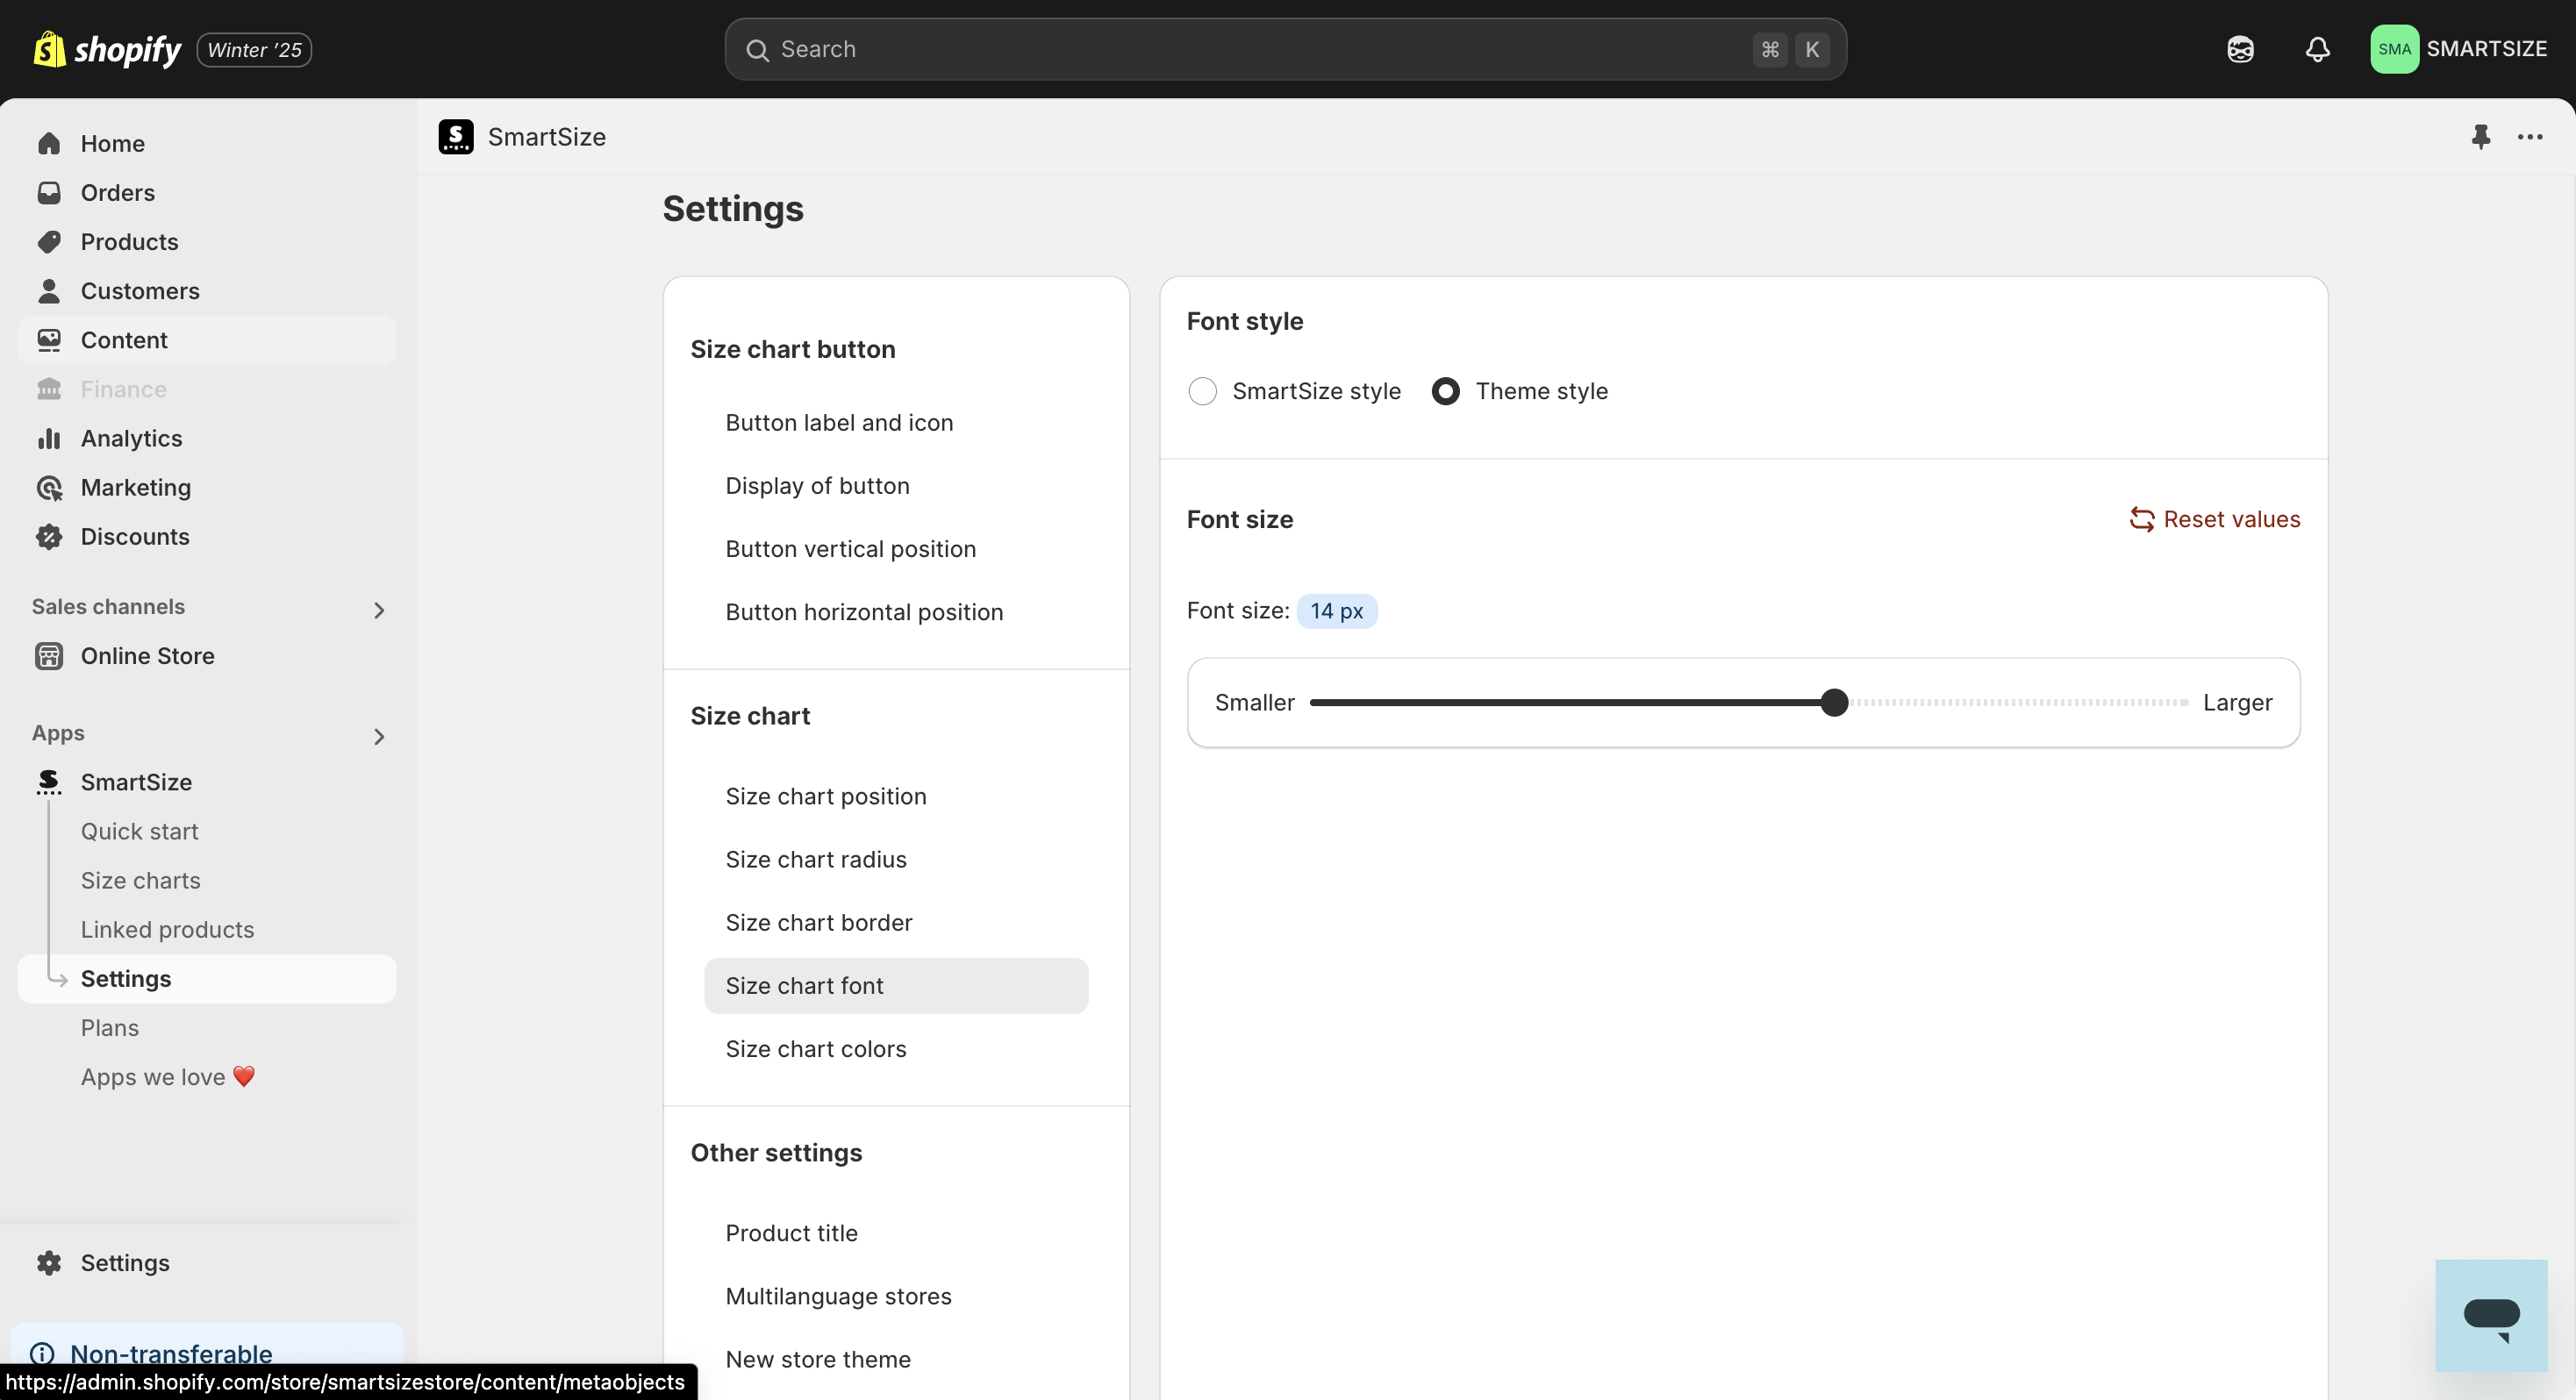Select Size chart font settings
2576x1400 pixels.
click(895, 985)
